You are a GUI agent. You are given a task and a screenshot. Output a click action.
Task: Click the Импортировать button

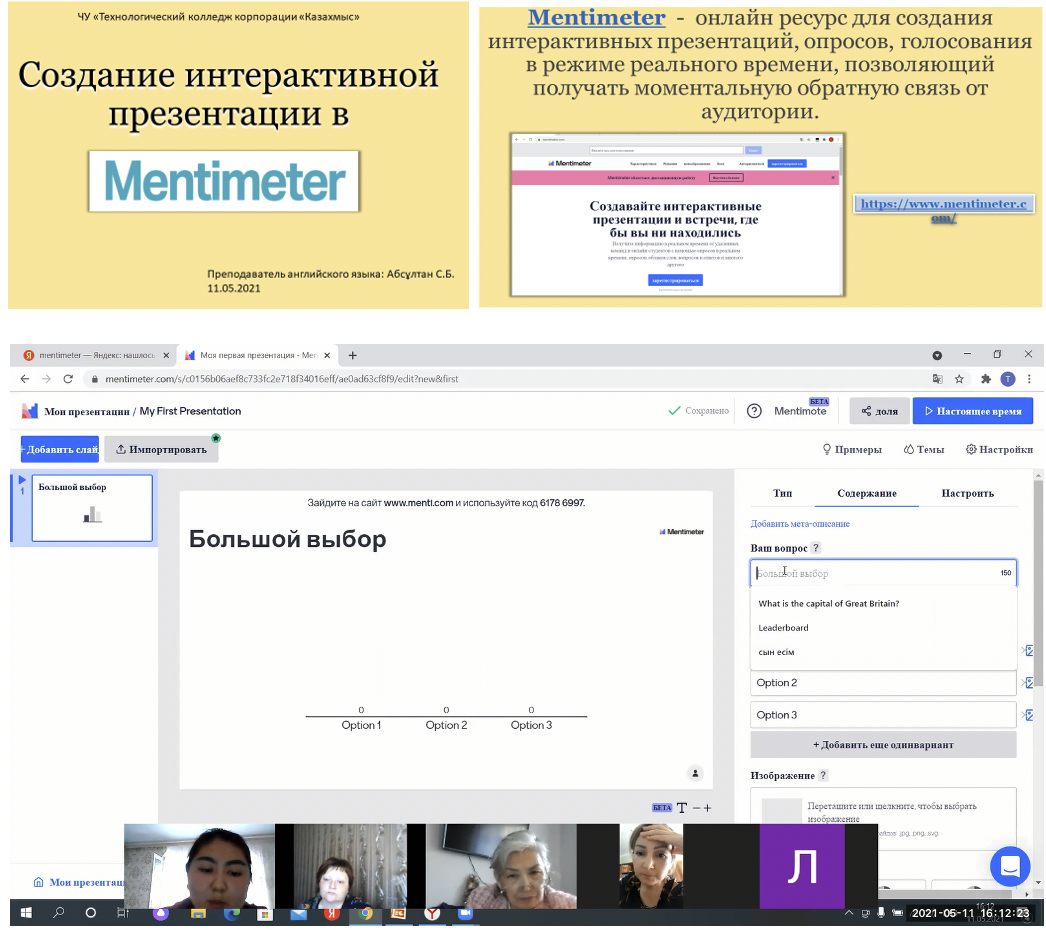[x=161, y=450]
